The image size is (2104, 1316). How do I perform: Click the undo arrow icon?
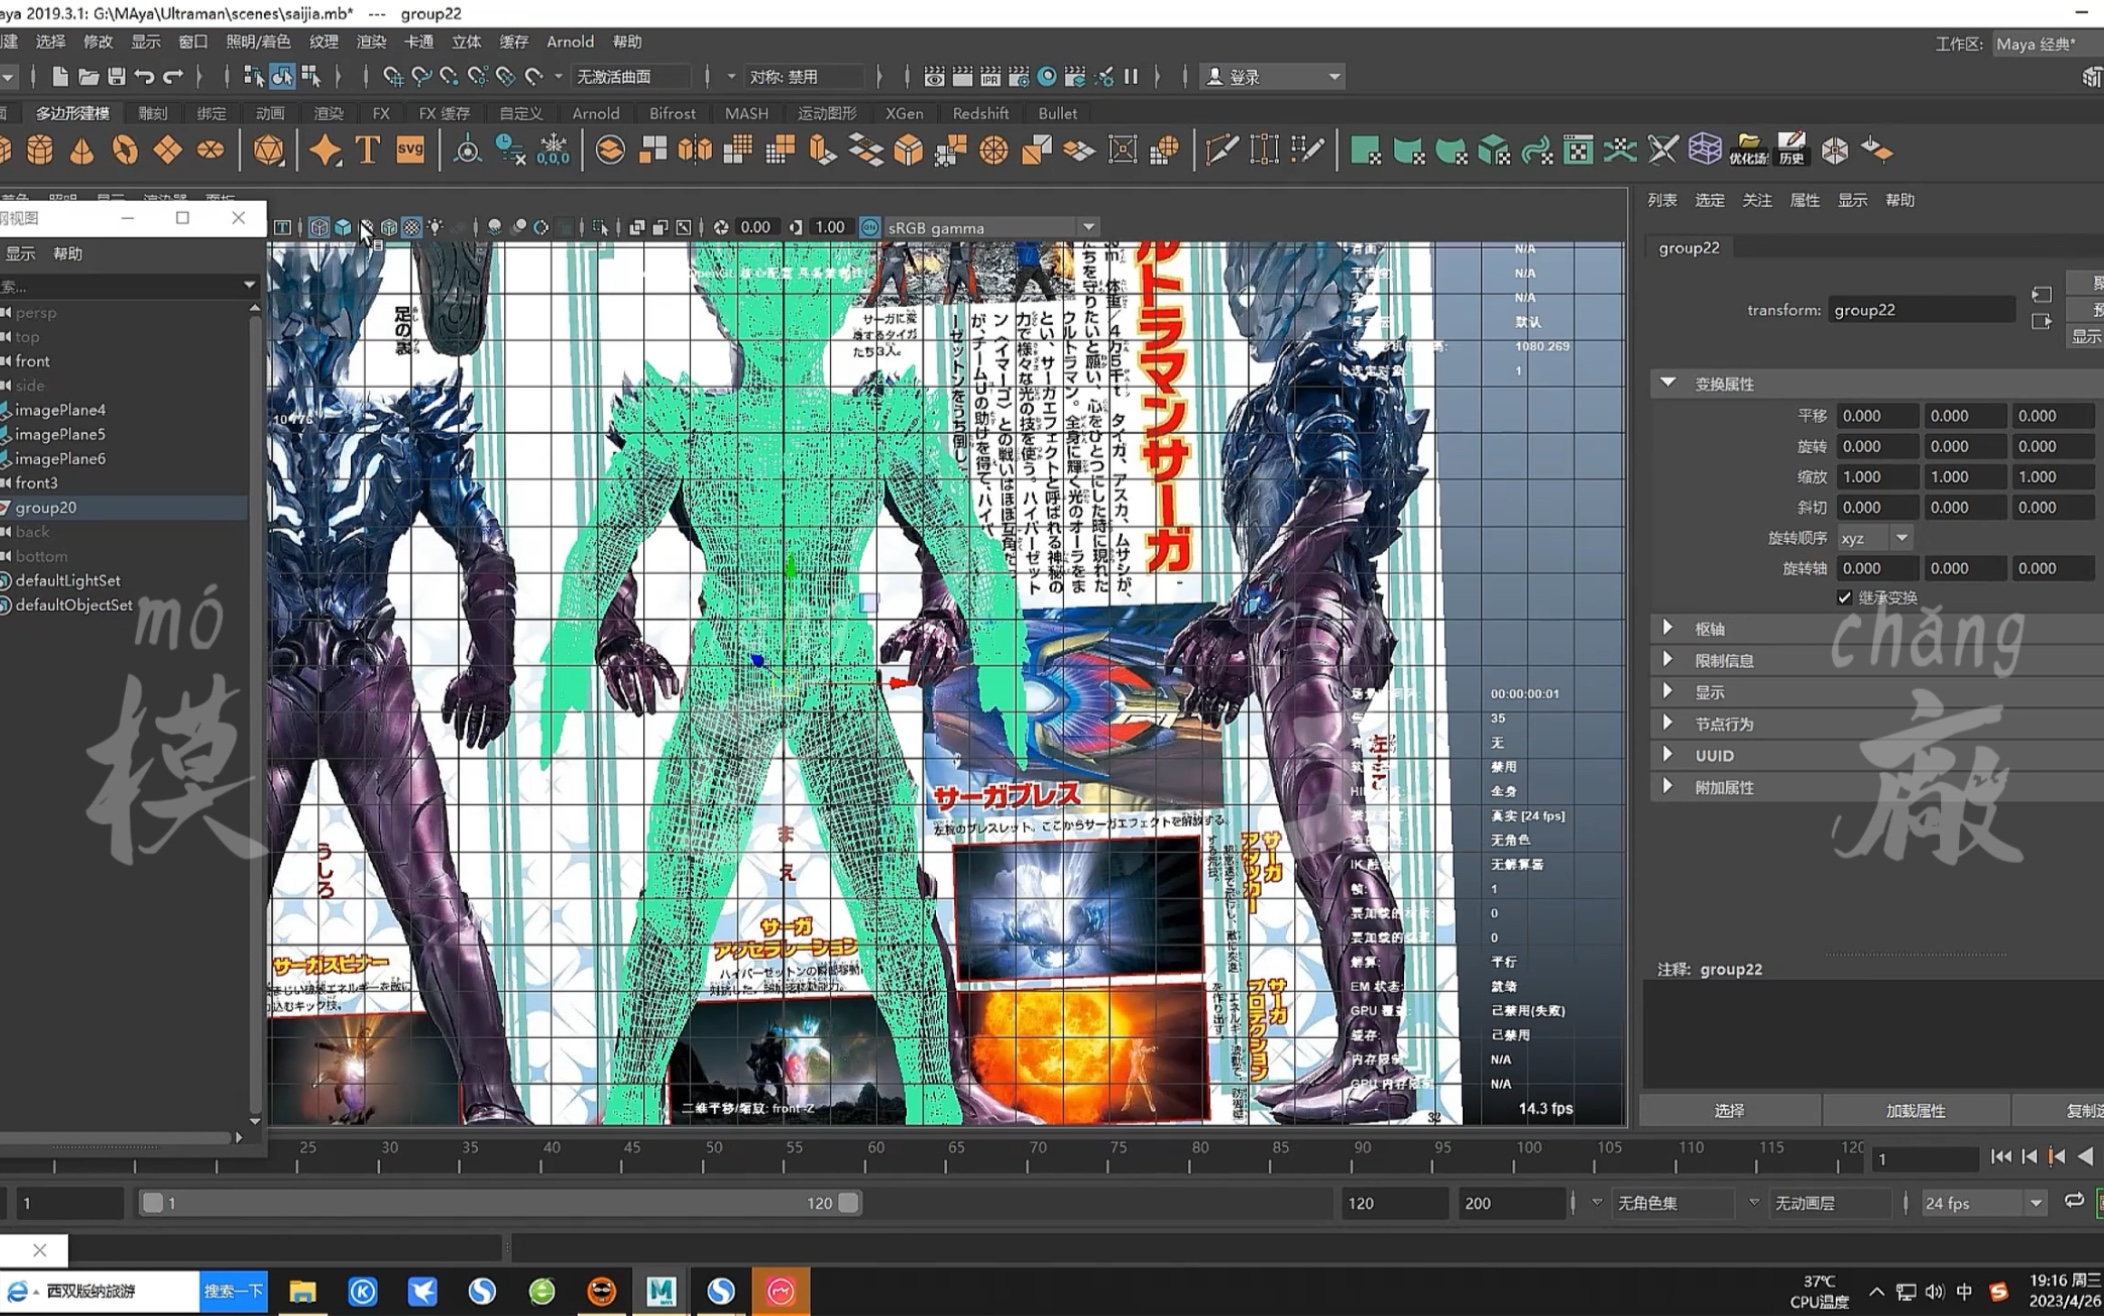pos(144,77)
